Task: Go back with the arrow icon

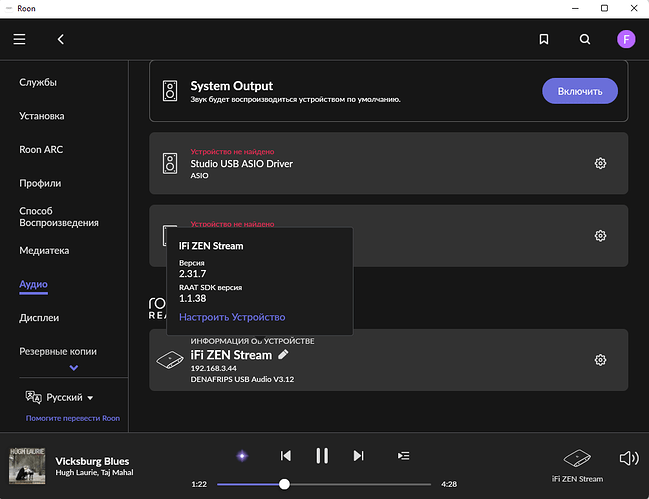Action: coord(60,39)
